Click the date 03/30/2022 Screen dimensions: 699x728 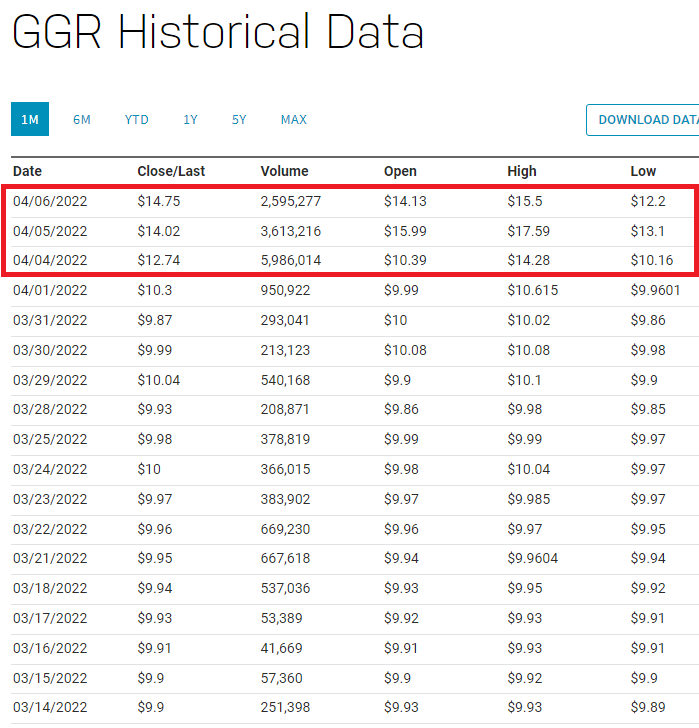[x=50, y=350]
